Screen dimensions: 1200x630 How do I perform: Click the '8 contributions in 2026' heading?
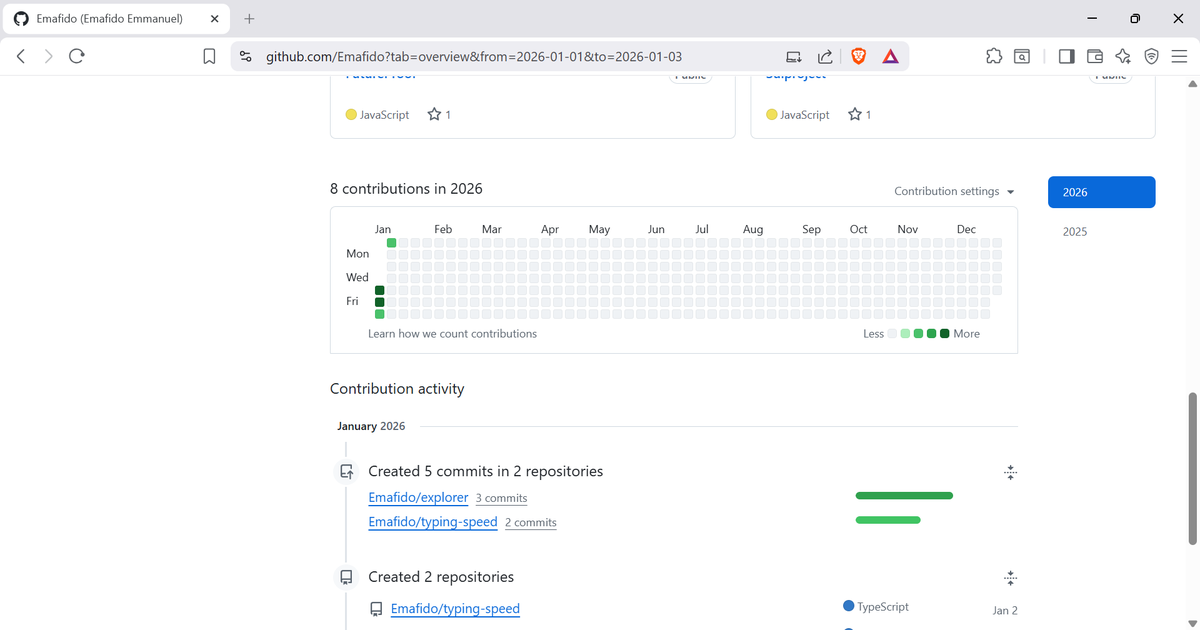pyautogui.click(x=406, y=188)
